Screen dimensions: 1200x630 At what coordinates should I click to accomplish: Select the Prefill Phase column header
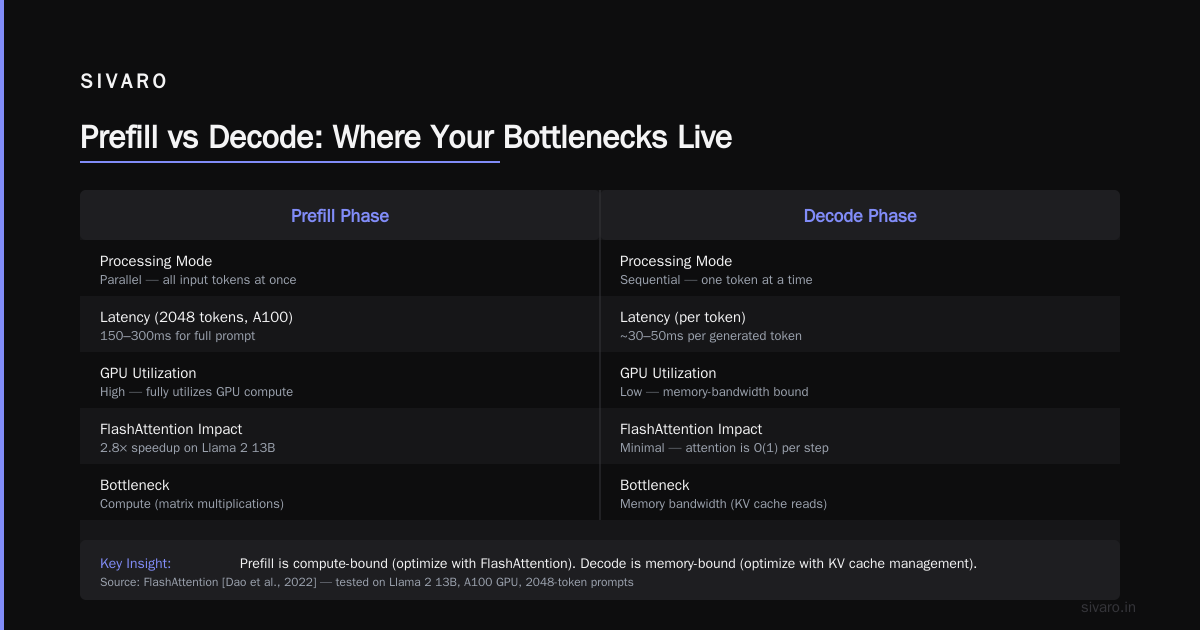pyautogui.click(x=340, y=216)
